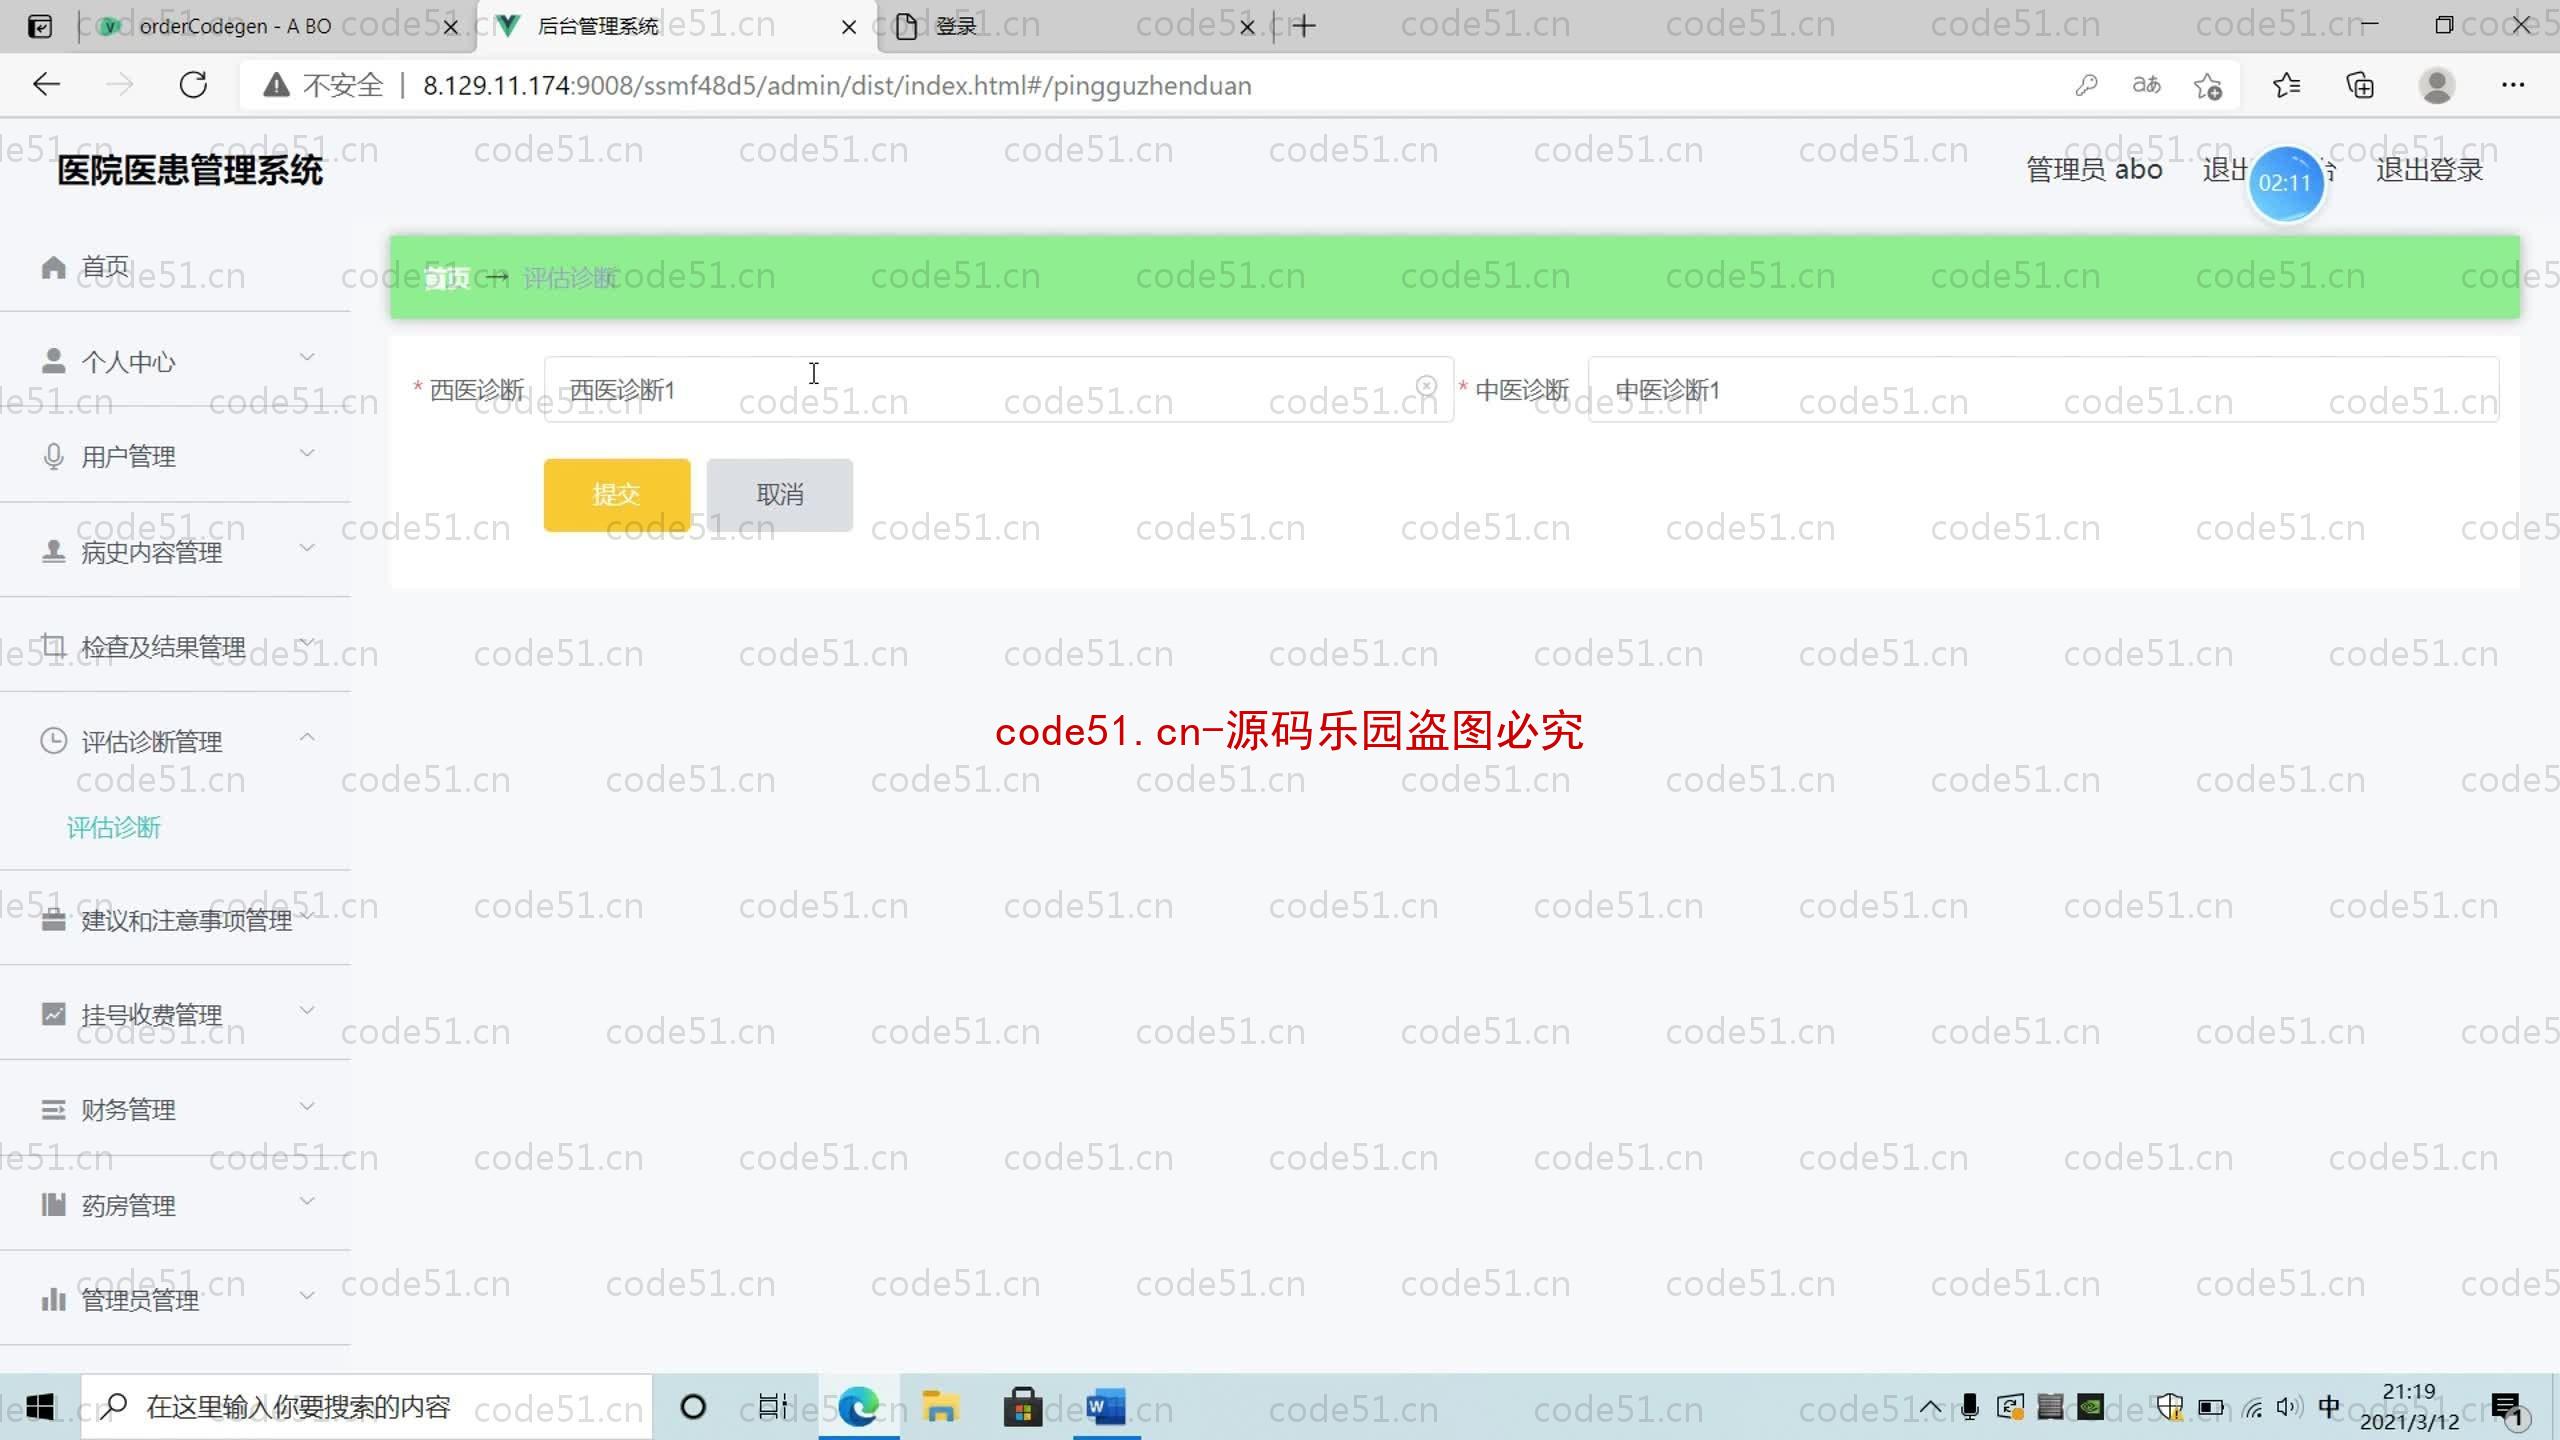Open the browser favorites list icon
The width and height of the screenshot is (2560, 1440).
click(x=2286, y=85)
